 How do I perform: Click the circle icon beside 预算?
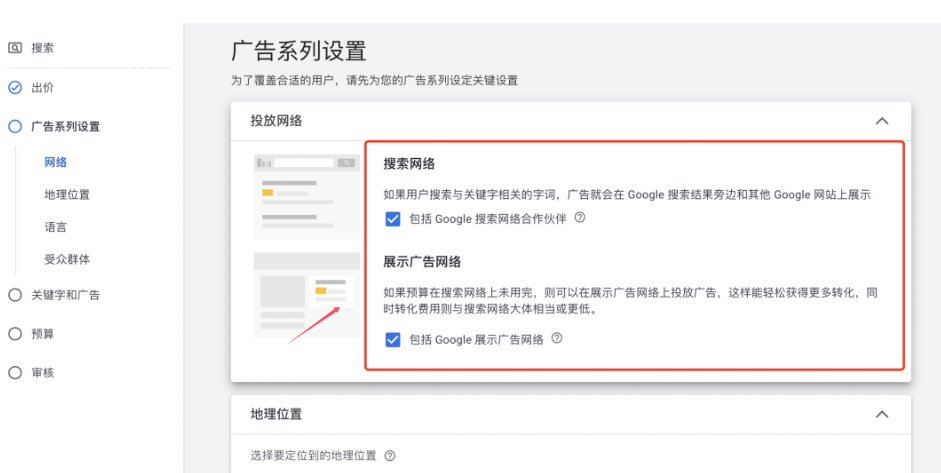[x=15, y=334]
